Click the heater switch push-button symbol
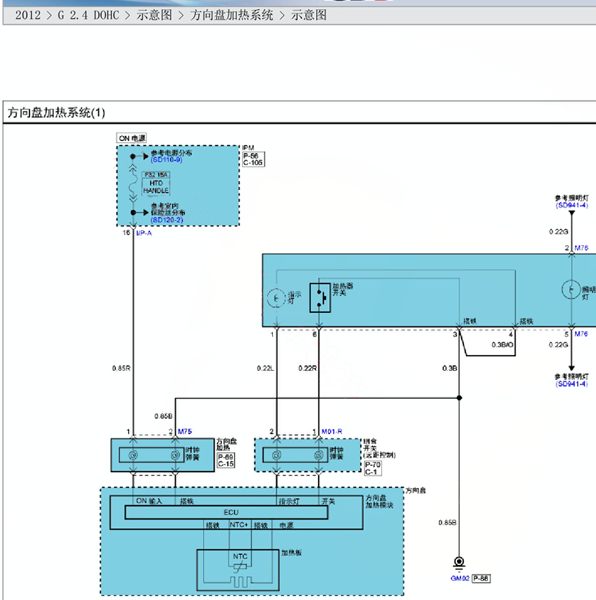This screenshot has width=596, height=600. click(320, 298)
